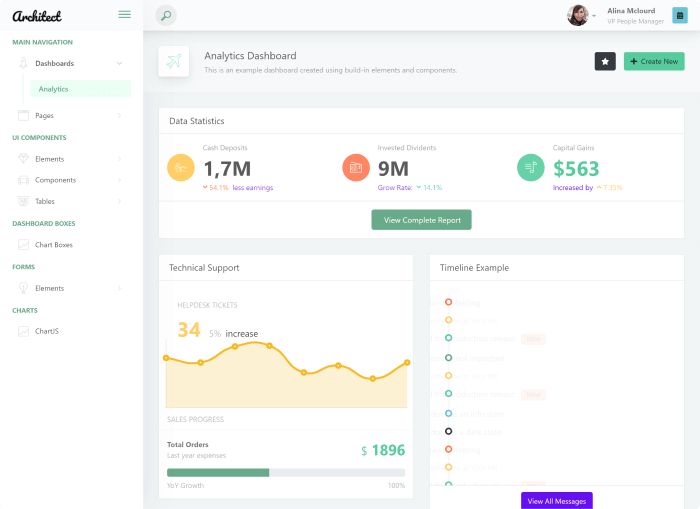Image resolution: width=700 pixels, height=509 pixels.
Task: Click the car icon beside Components
Action: (23, 180)
